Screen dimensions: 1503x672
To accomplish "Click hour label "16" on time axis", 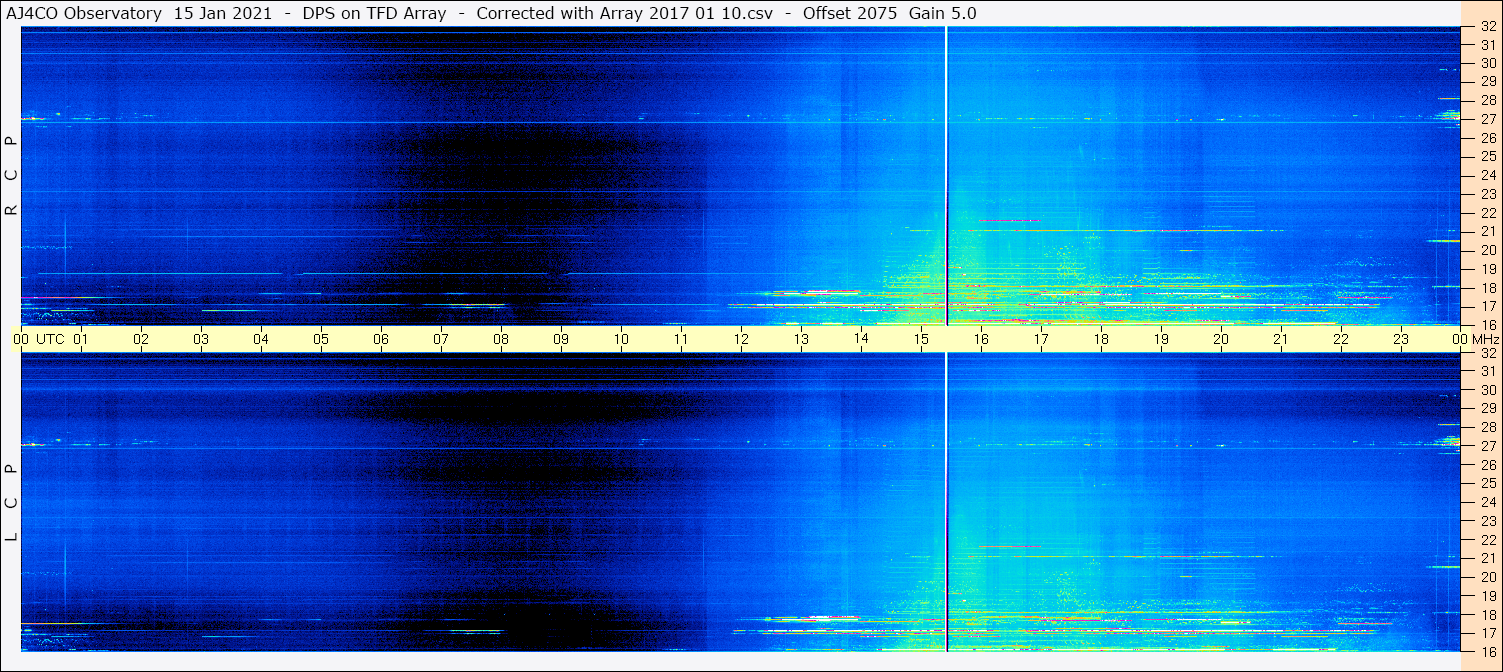I will pyautogui.click(x=981, y=339).
